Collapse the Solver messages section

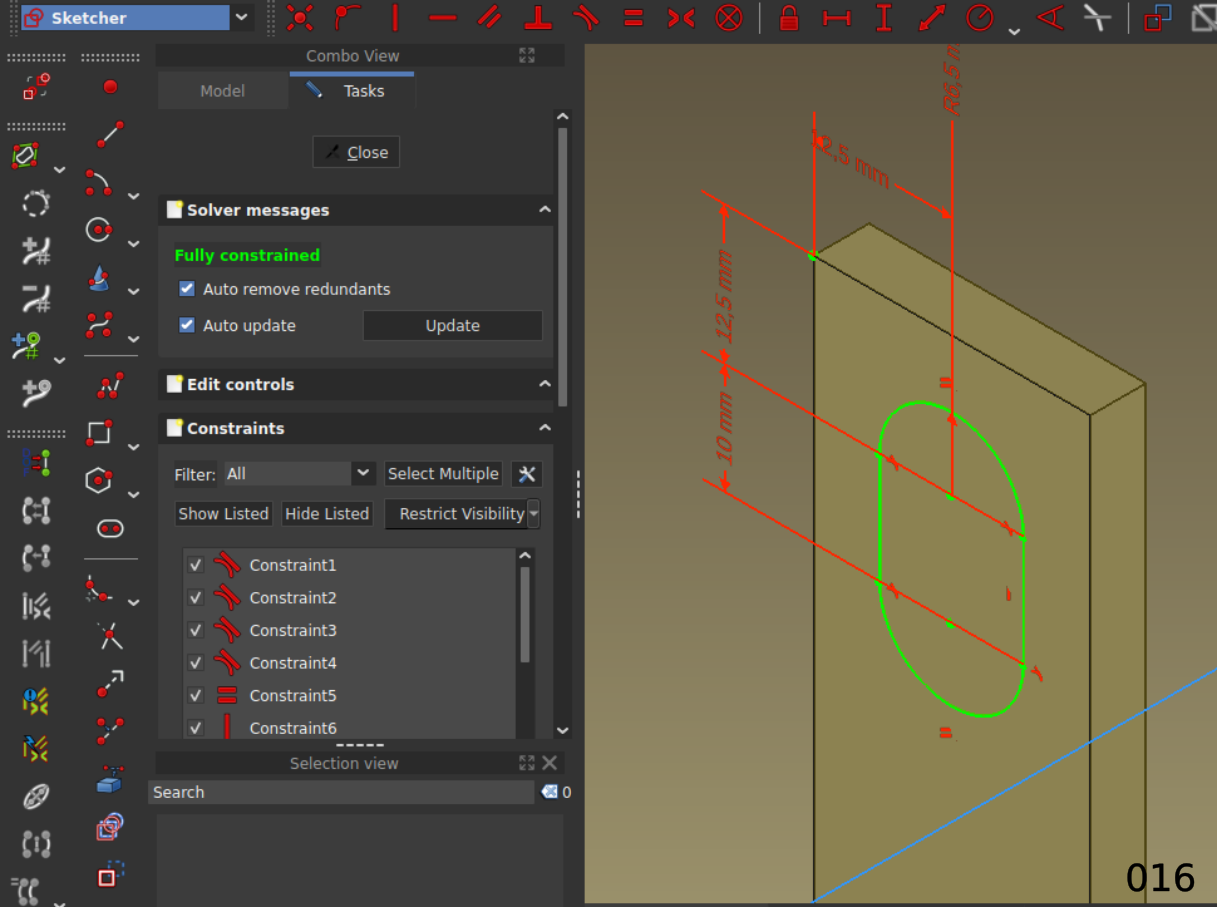(544, 210)
